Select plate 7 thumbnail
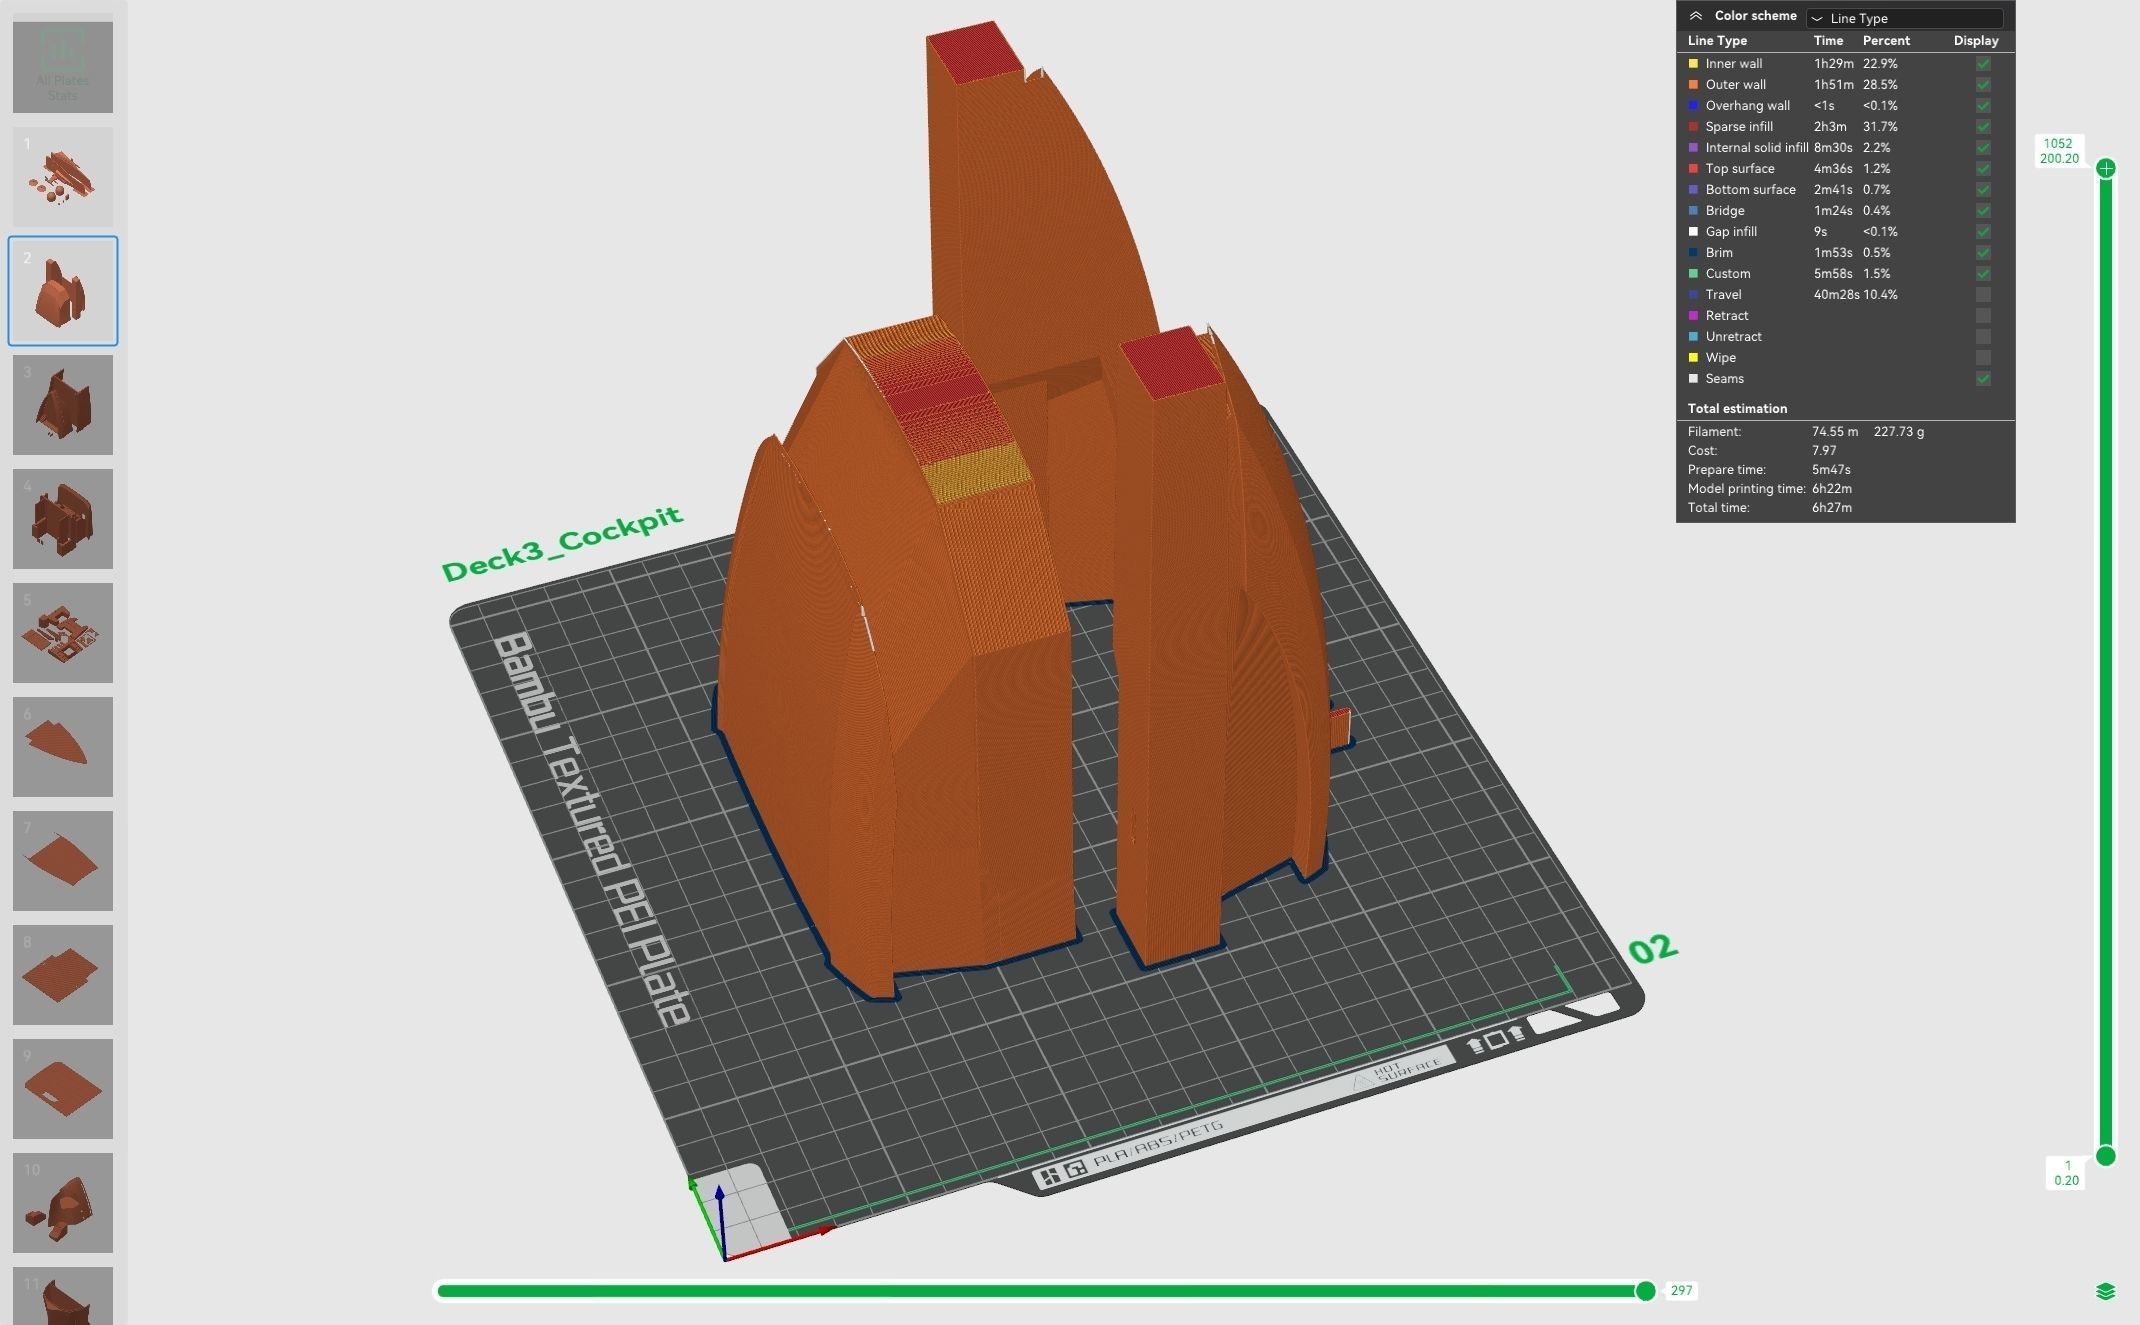 [63, 861]
